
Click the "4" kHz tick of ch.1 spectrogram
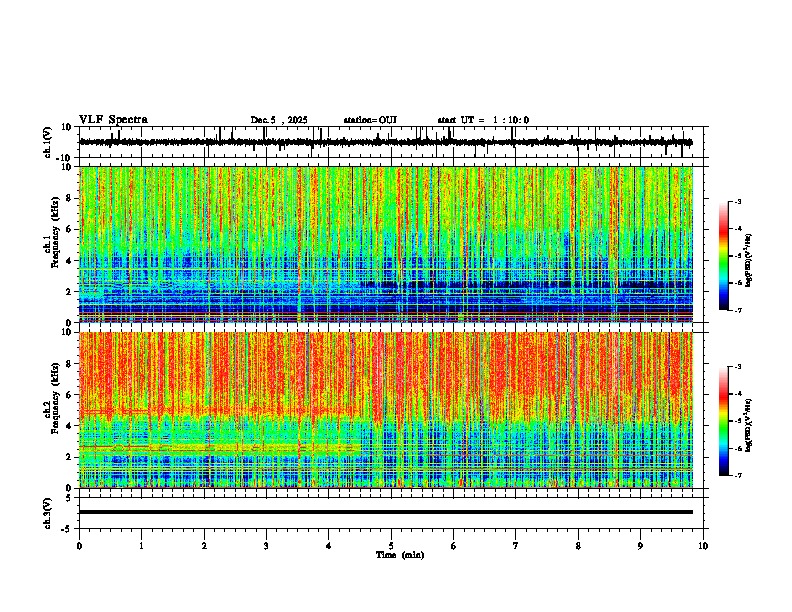(70, 261)
